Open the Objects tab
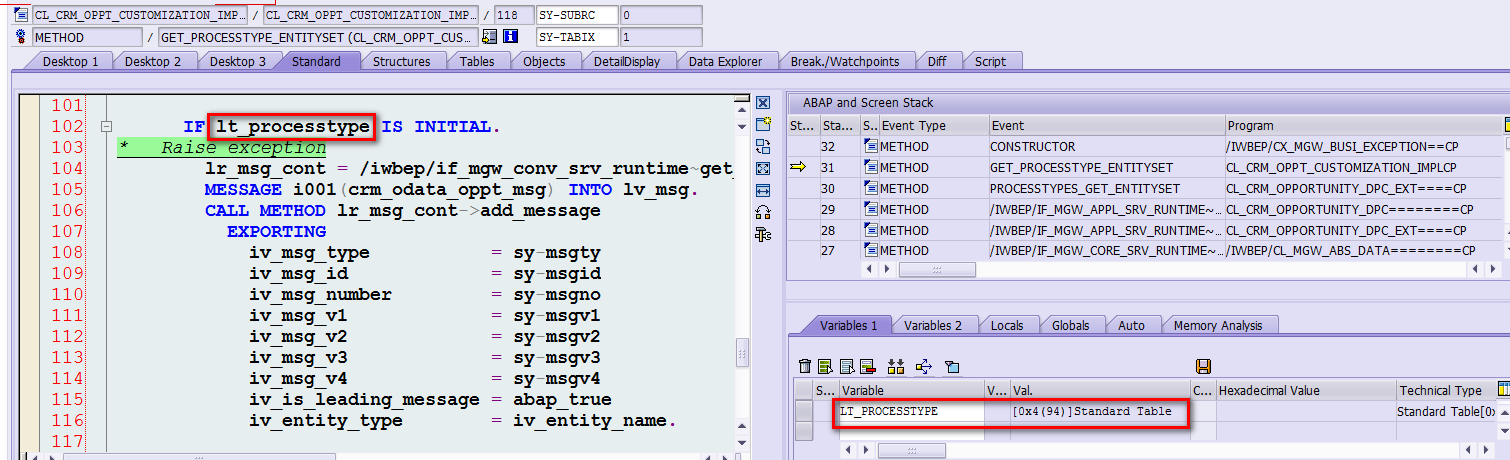1510x460 pixels. (x=544, y=61)
